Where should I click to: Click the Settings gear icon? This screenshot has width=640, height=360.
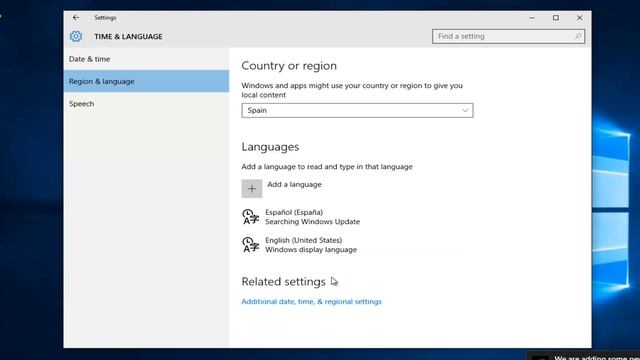[76, 36]
